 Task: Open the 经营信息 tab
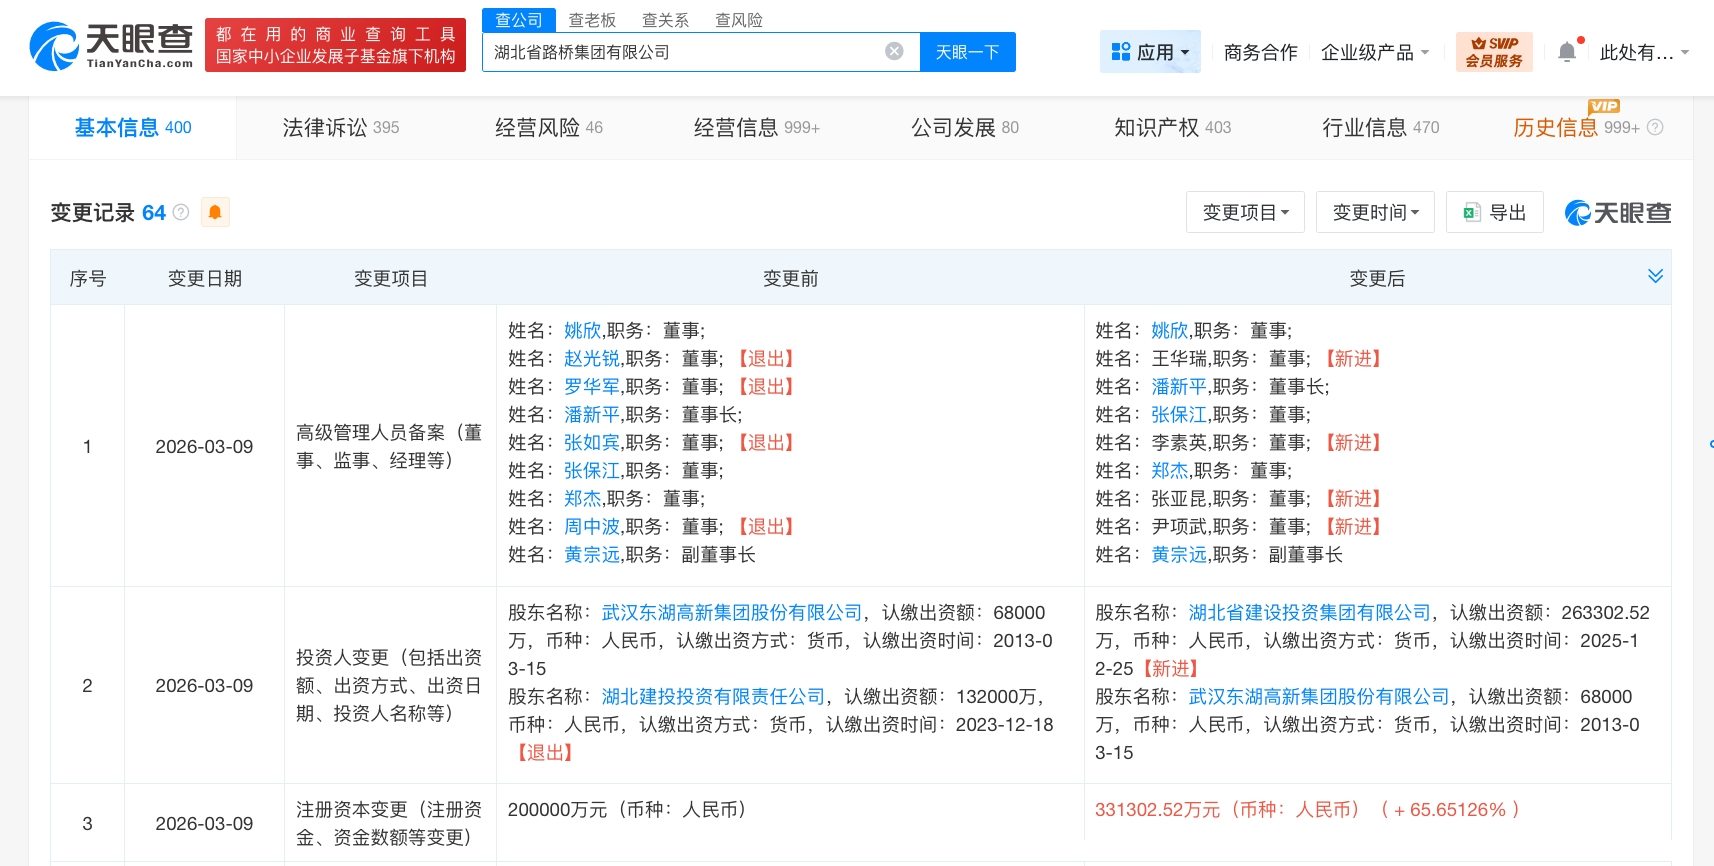coord(756,127)
